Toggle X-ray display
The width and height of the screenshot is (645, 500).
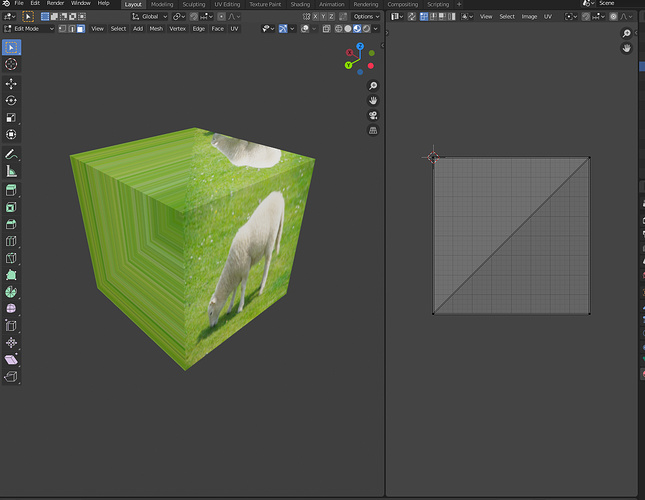pyautogui.click(x=326, y=29)
